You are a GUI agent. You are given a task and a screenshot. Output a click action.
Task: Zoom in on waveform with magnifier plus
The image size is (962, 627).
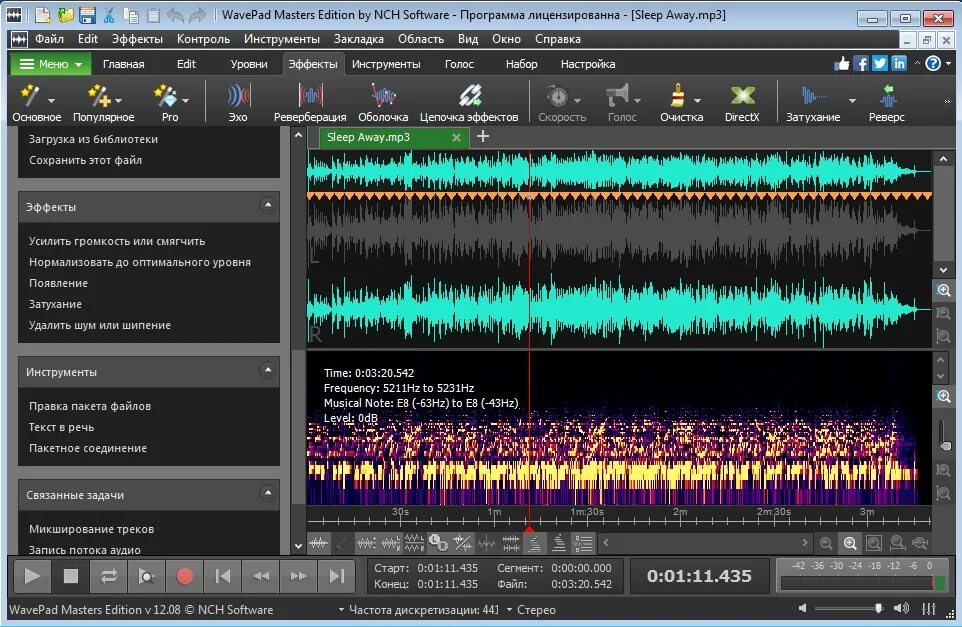coord(944,290)
